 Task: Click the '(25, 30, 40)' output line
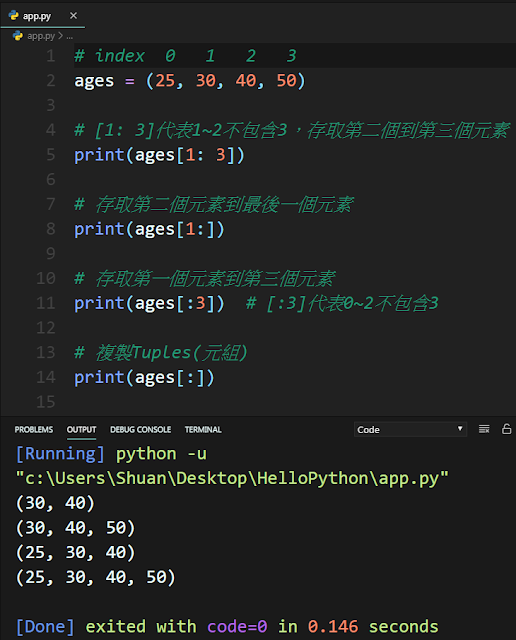pyautogui.click(x=76, y=552)
